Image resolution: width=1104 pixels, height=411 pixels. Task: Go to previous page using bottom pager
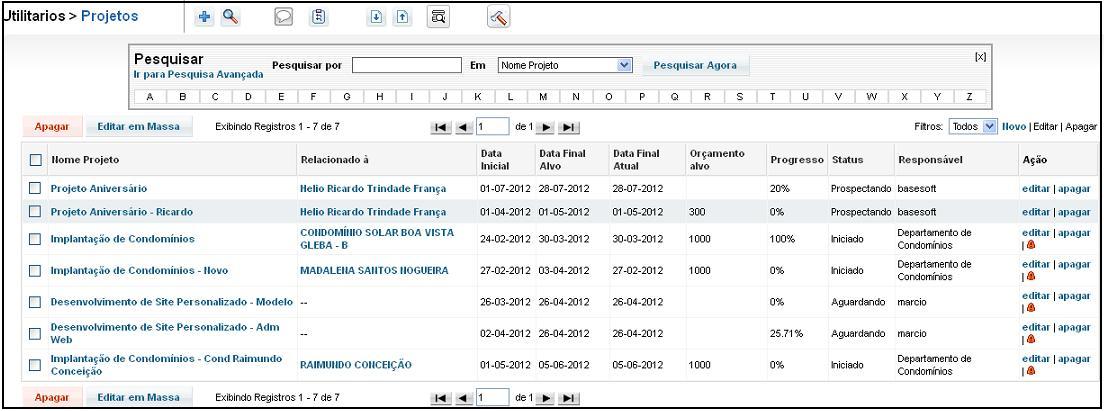(x=463, y=398)
